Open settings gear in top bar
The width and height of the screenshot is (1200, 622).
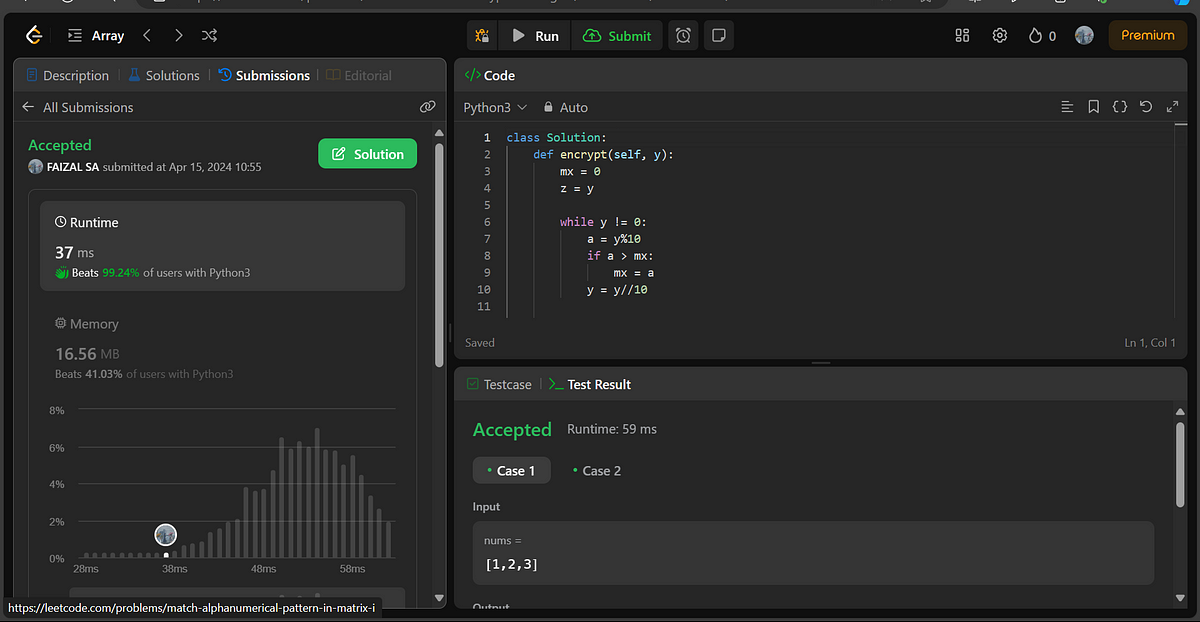point(999,35)
